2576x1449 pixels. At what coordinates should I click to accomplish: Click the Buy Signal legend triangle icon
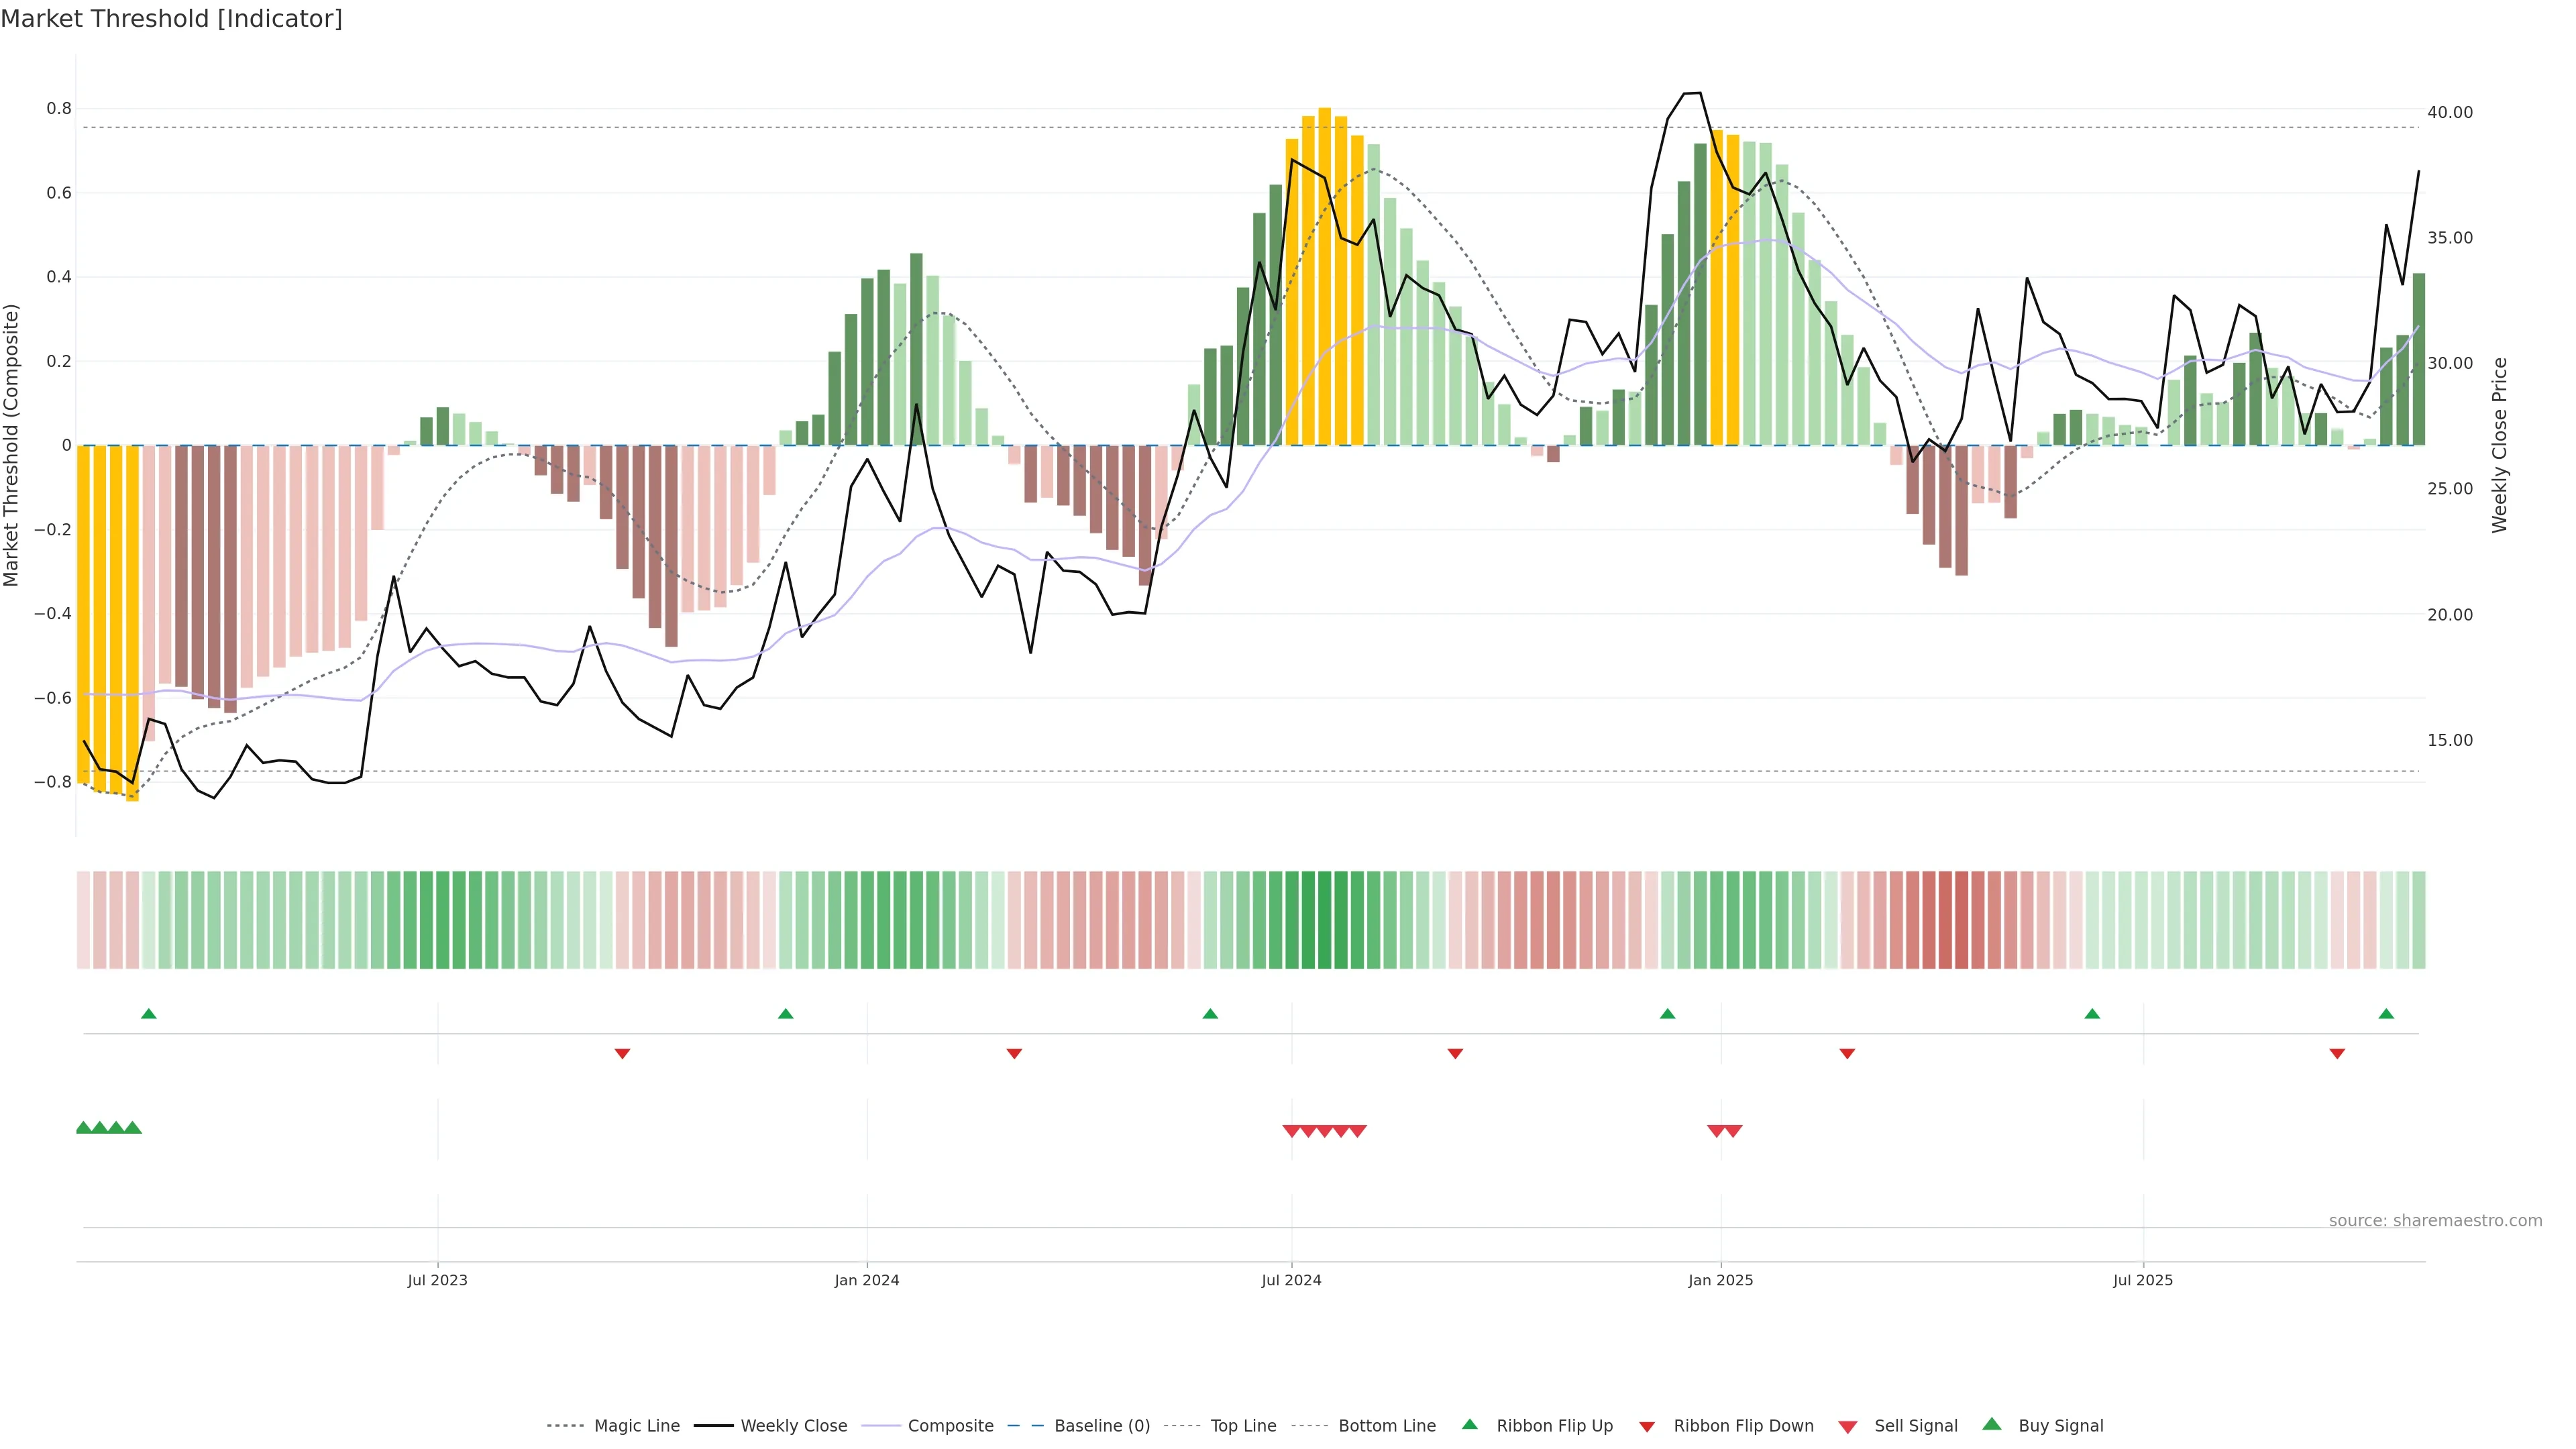pyautogui.click(x=1991, y=1424)
